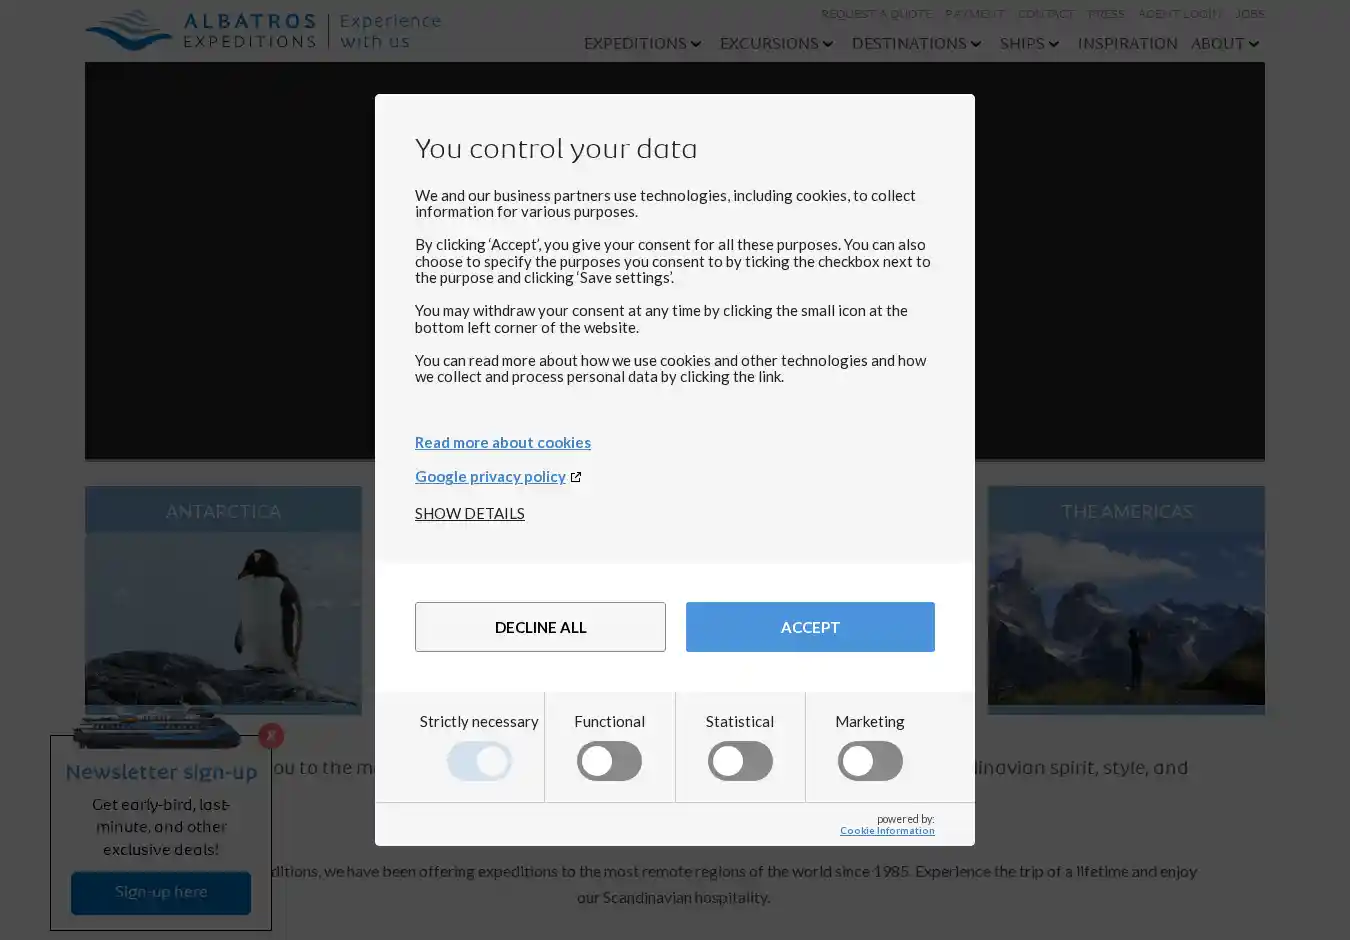Close the newsletter sign-up popup
Image resolution: width=1350 pixels, height=940 pixels.
tap(271, 736)
